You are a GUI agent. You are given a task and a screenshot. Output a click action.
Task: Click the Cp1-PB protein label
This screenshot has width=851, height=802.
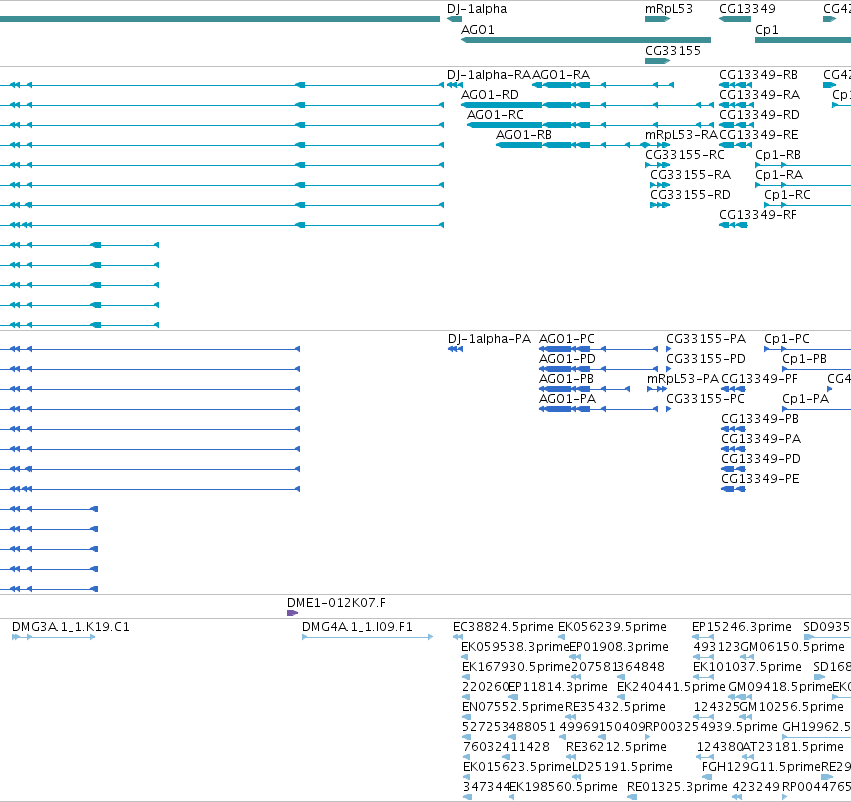[804, 359]
